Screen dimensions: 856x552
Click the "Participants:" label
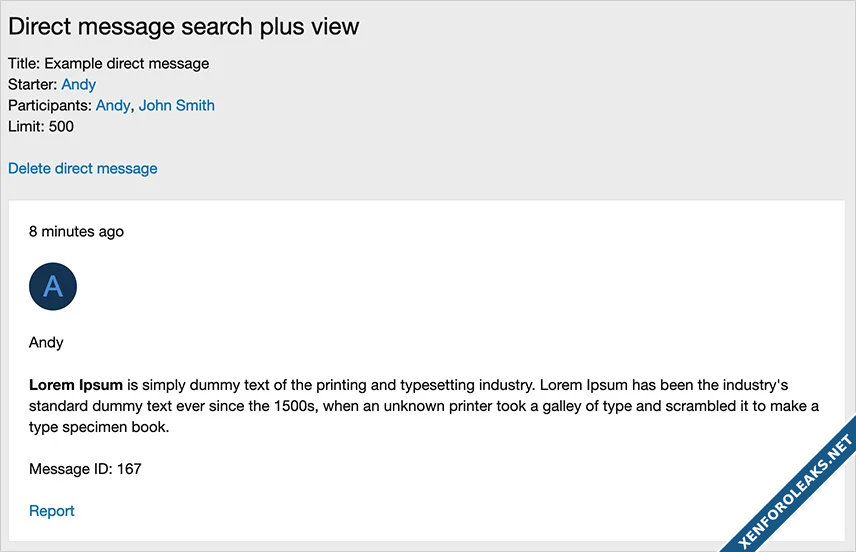(x=50, y=105)
